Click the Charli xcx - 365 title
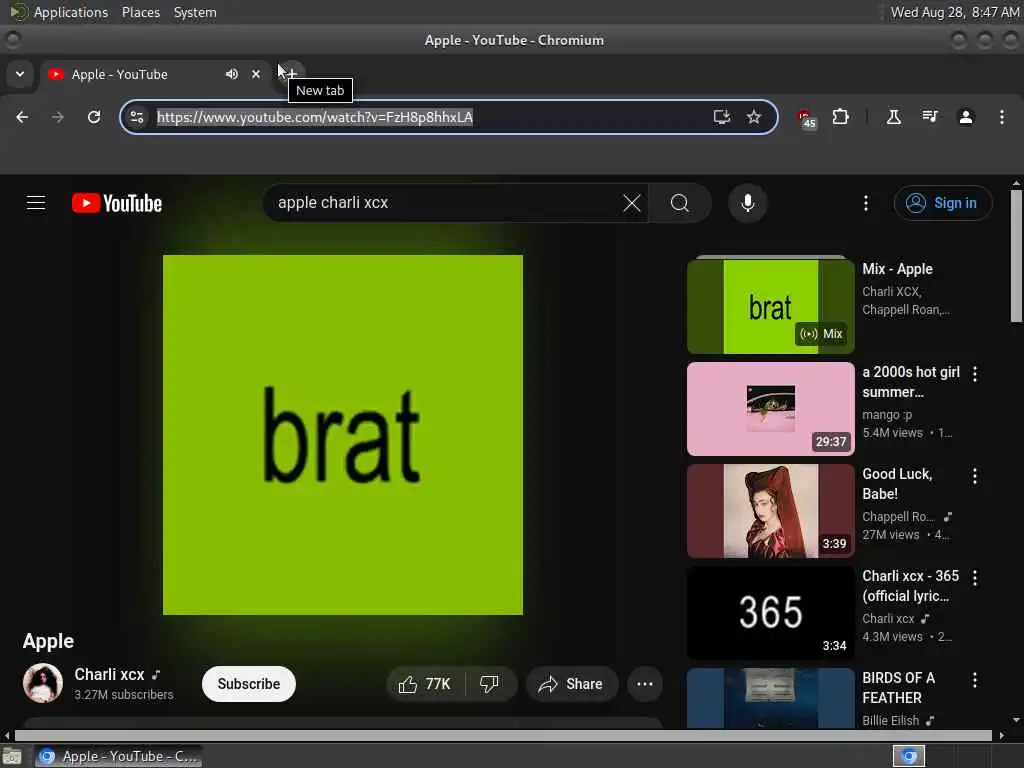Image resolution: width=1024 pixels, height=768 pixels. [910, 586]
